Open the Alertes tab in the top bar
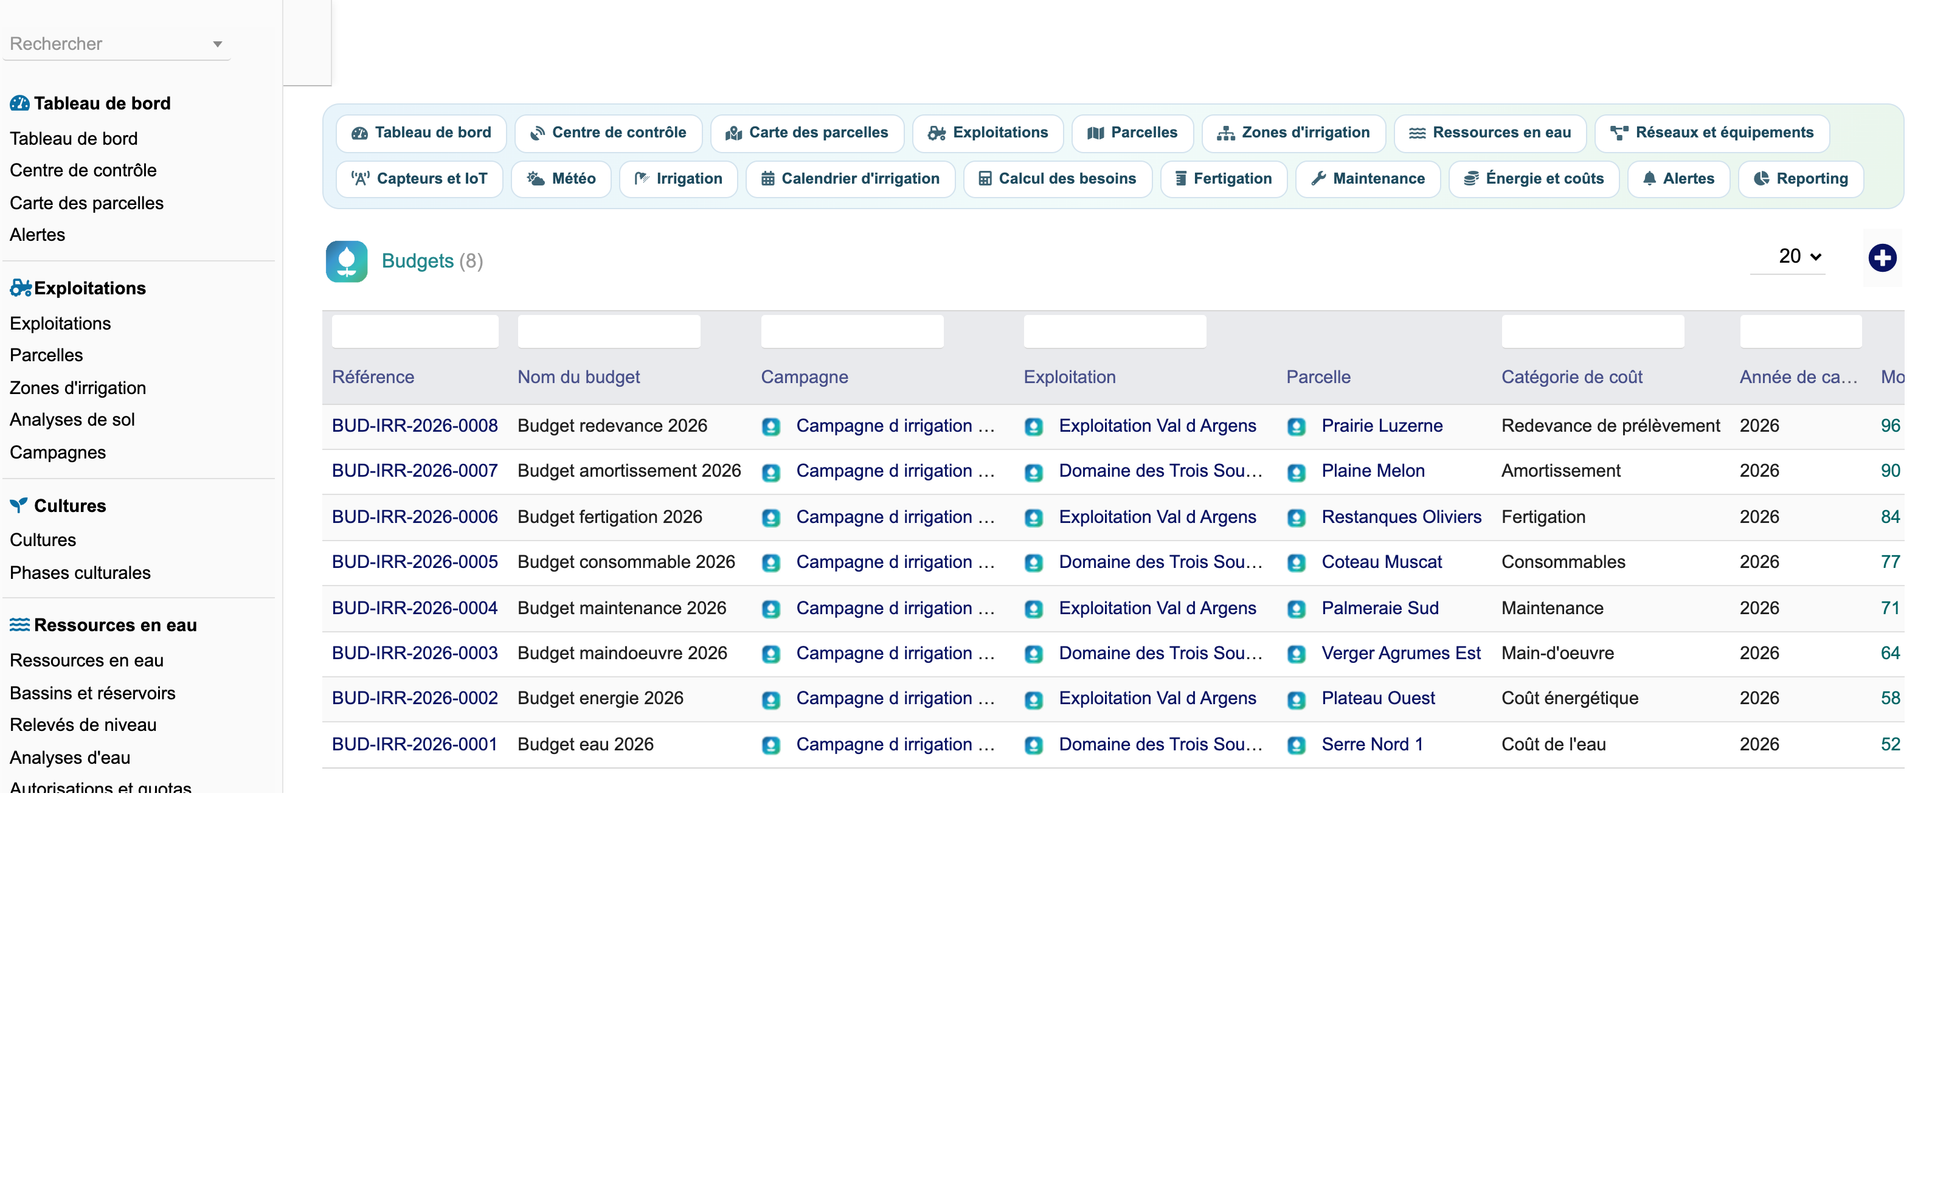Viewport: 1946px width, 1204px height. 1679,179
